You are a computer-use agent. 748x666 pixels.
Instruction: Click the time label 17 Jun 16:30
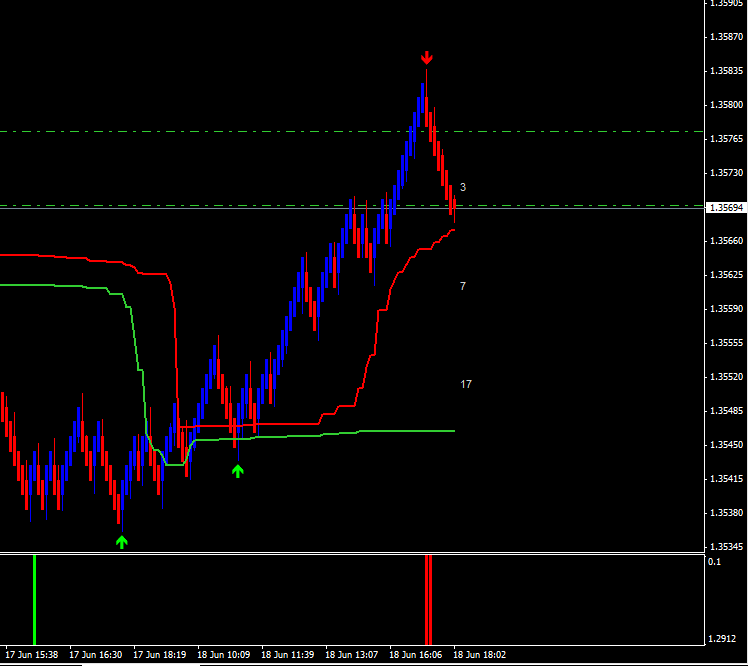(95, 655)
